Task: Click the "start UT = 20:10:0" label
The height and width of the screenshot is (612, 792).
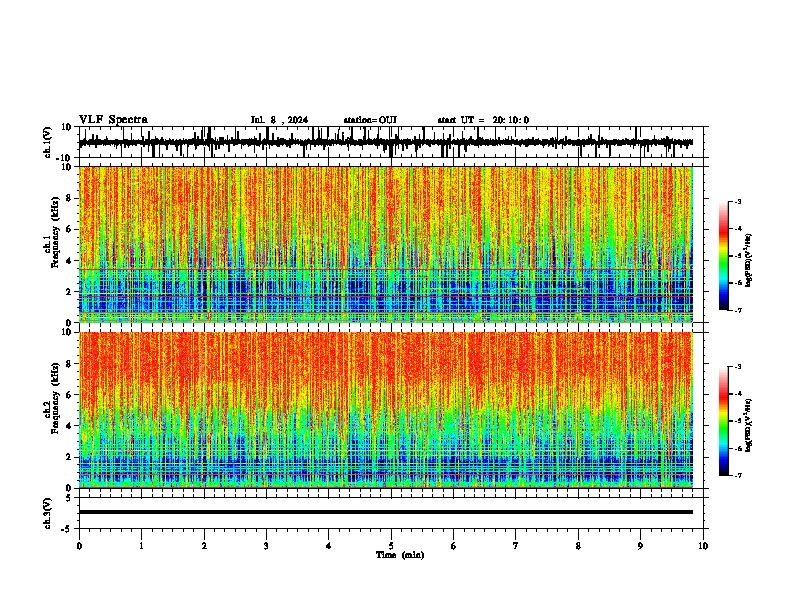Action: [x=483, y=120]
